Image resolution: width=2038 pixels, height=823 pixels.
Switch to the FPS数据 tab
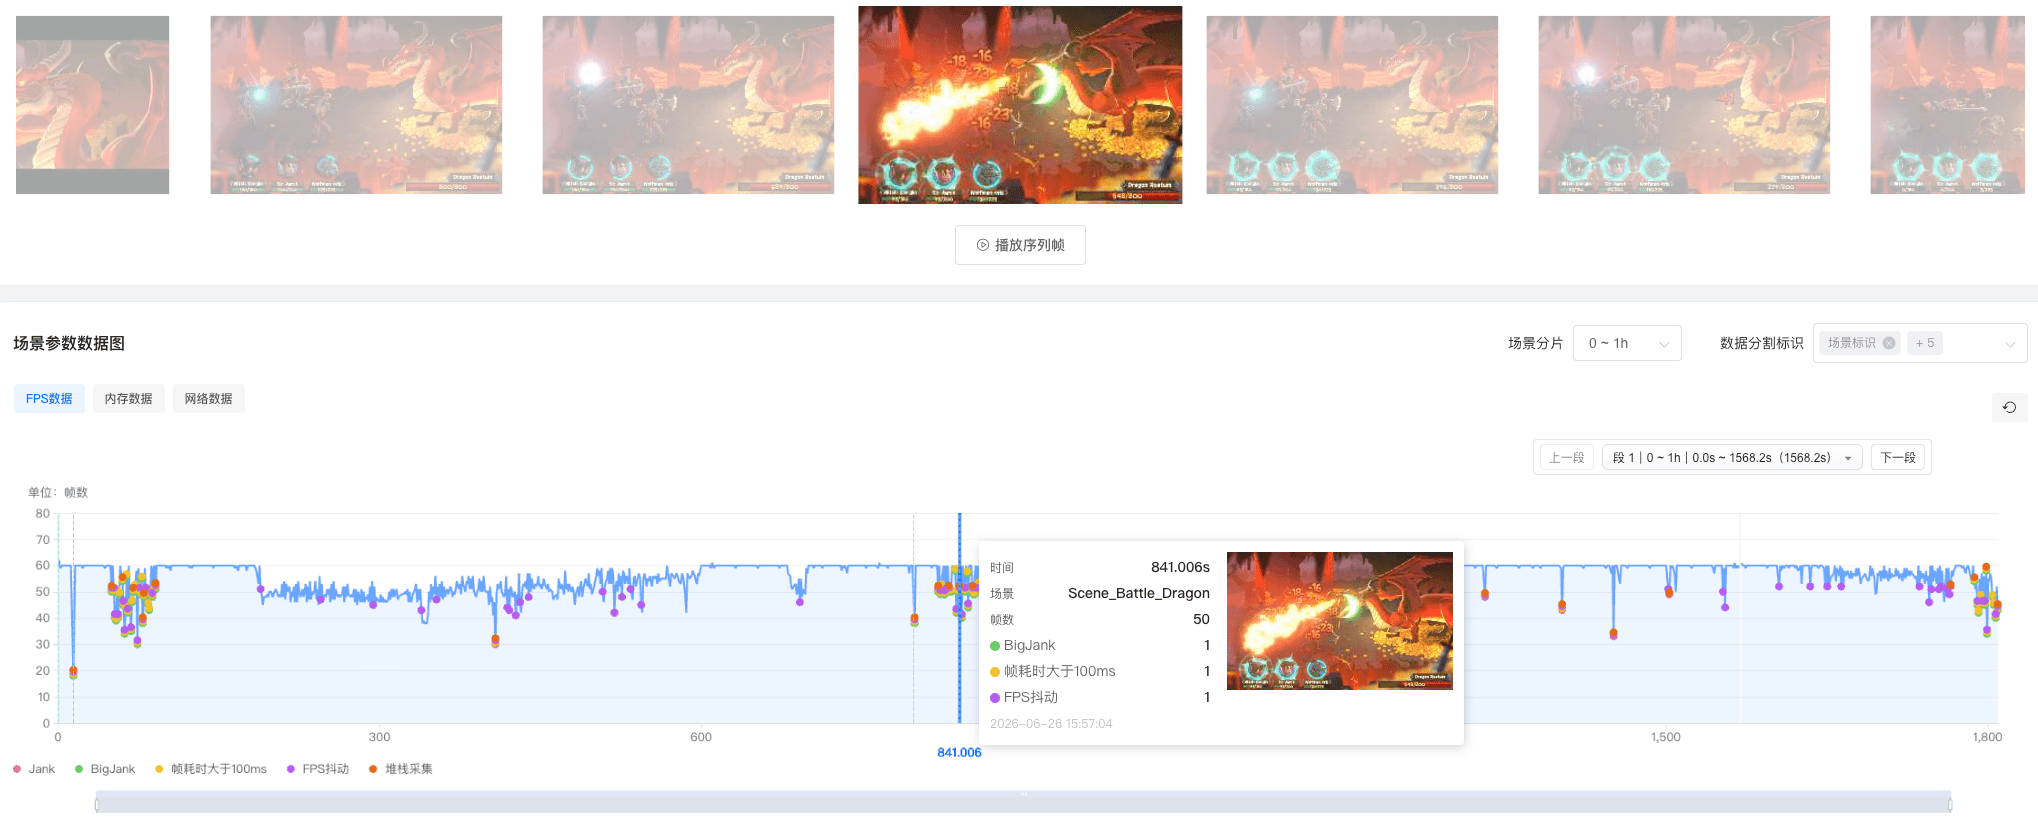[49, 399]
